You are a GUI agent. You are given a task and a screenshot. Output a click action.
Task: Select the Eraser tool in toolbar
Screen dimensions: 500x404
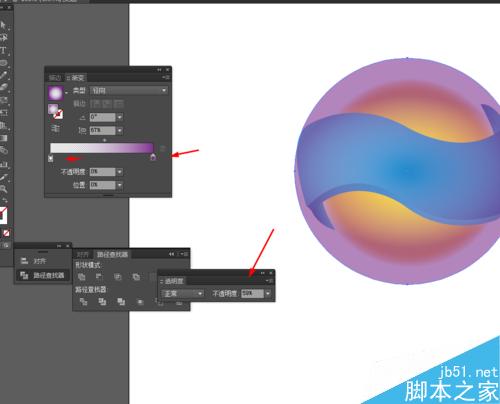tap(3, 87)
